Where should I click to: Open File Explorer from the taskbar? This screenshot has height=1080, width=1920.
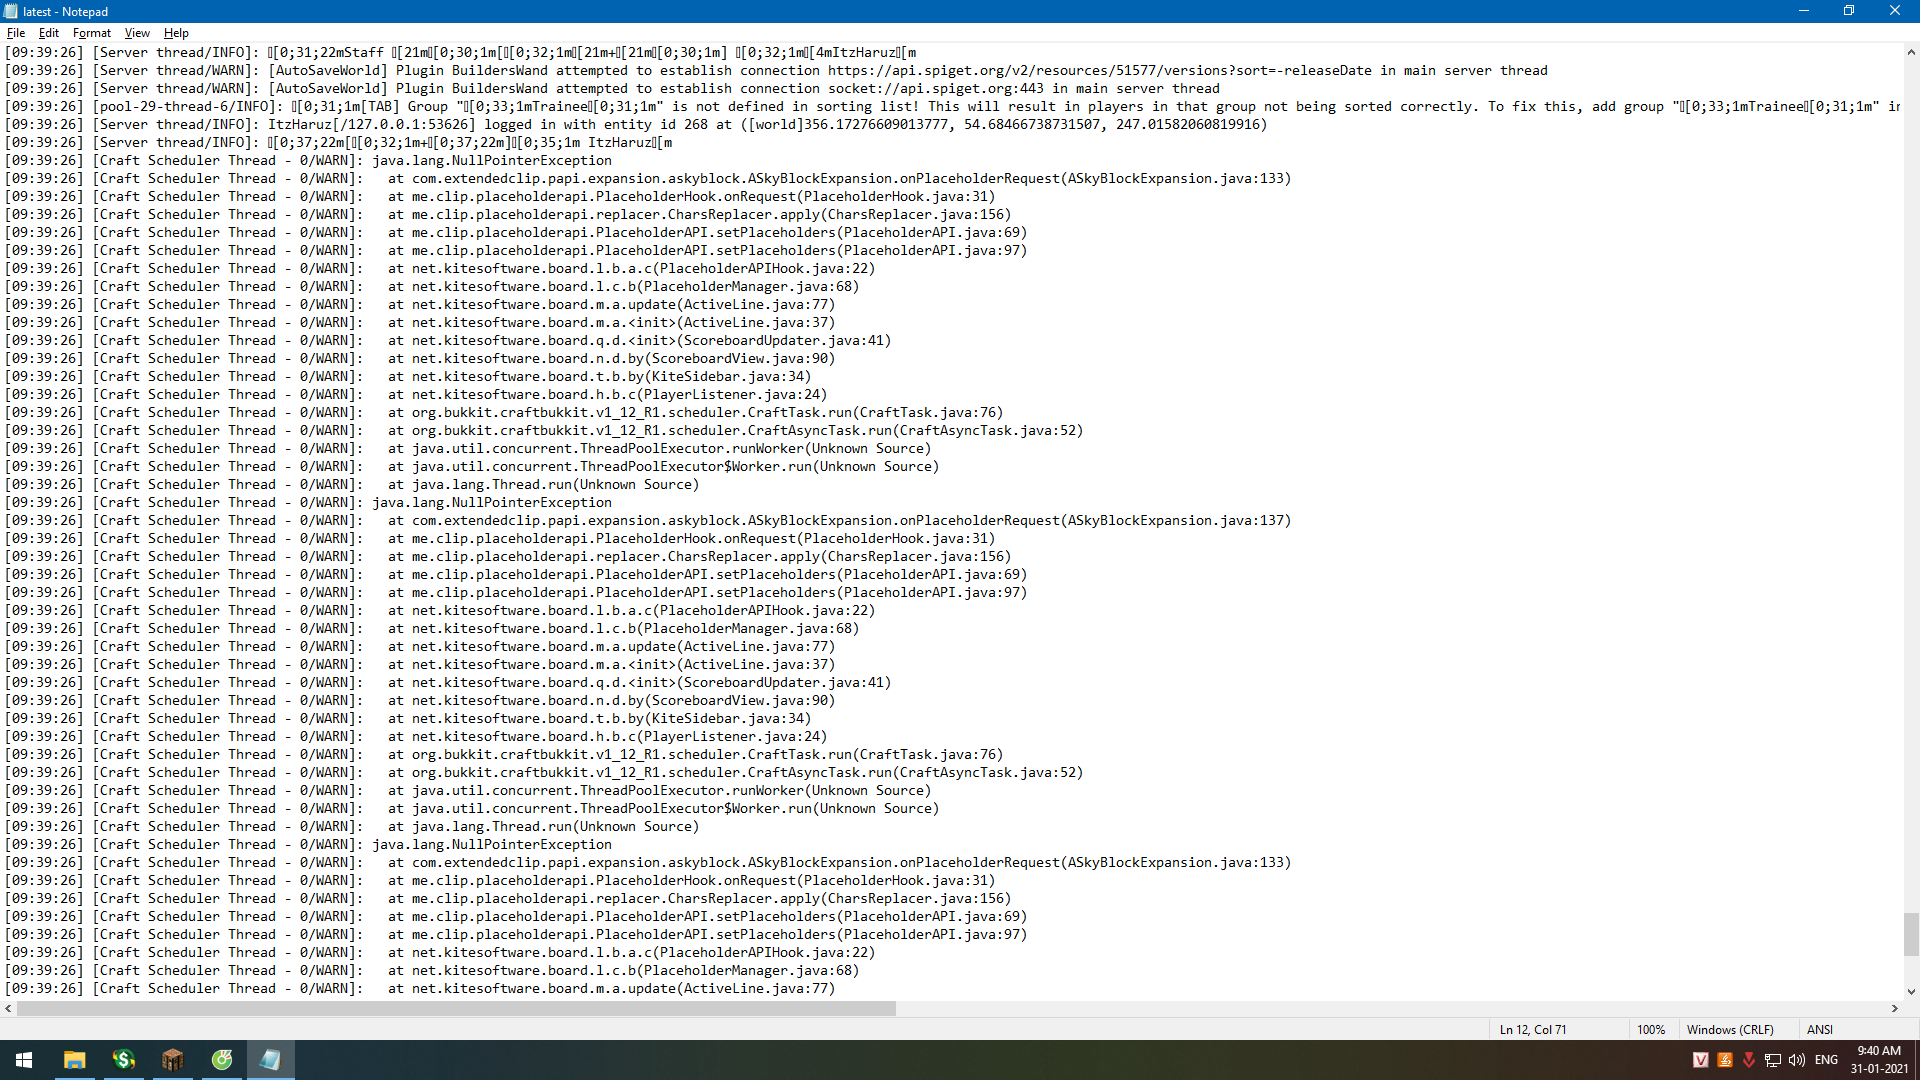point(74,1060)
